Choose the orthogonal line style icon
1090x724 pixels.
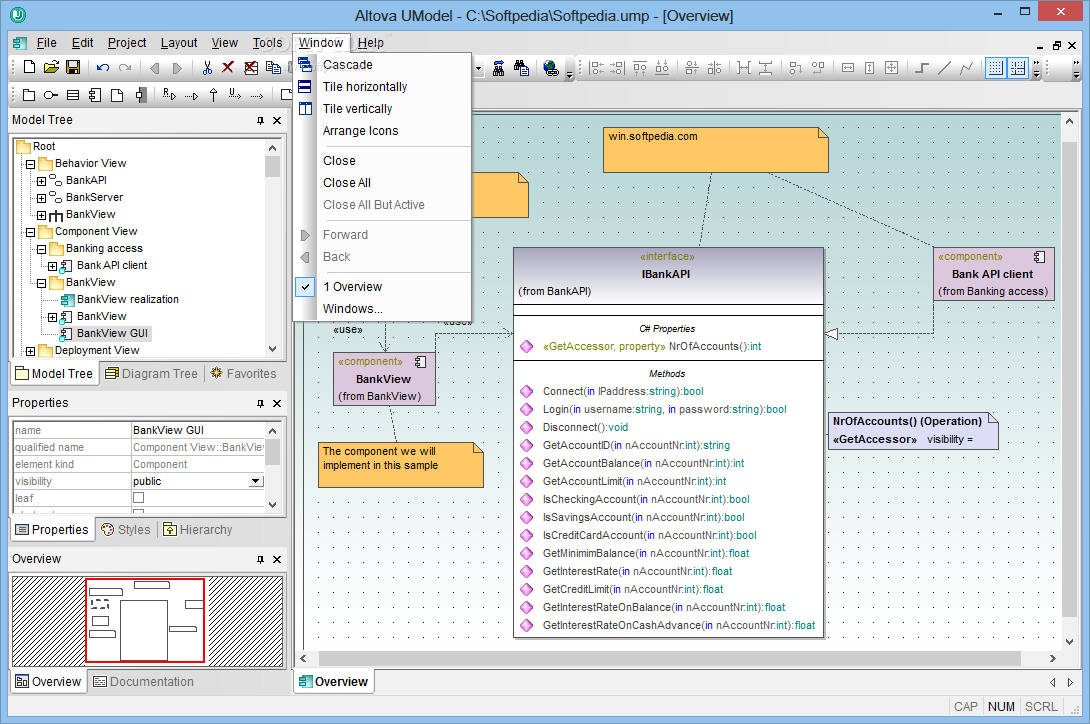tap(922, 67)
